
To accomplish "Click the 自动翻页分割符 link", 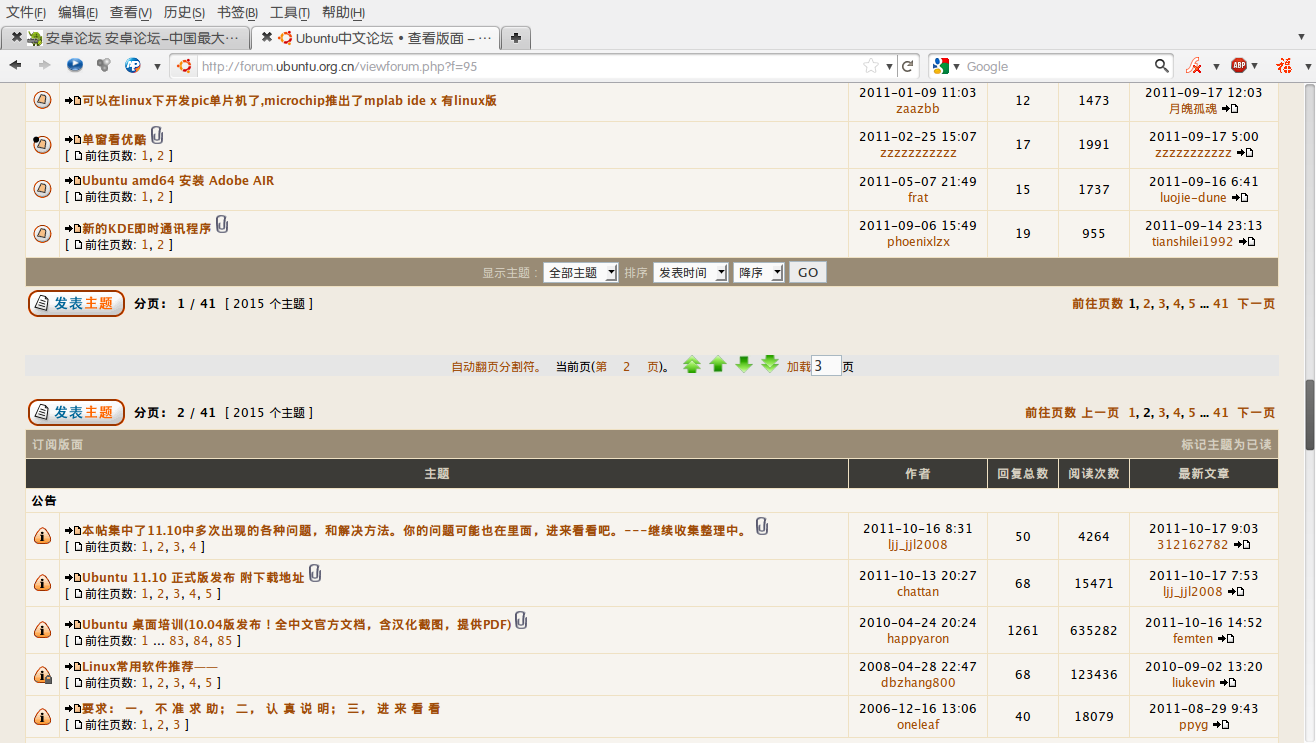I will (496, 367).
